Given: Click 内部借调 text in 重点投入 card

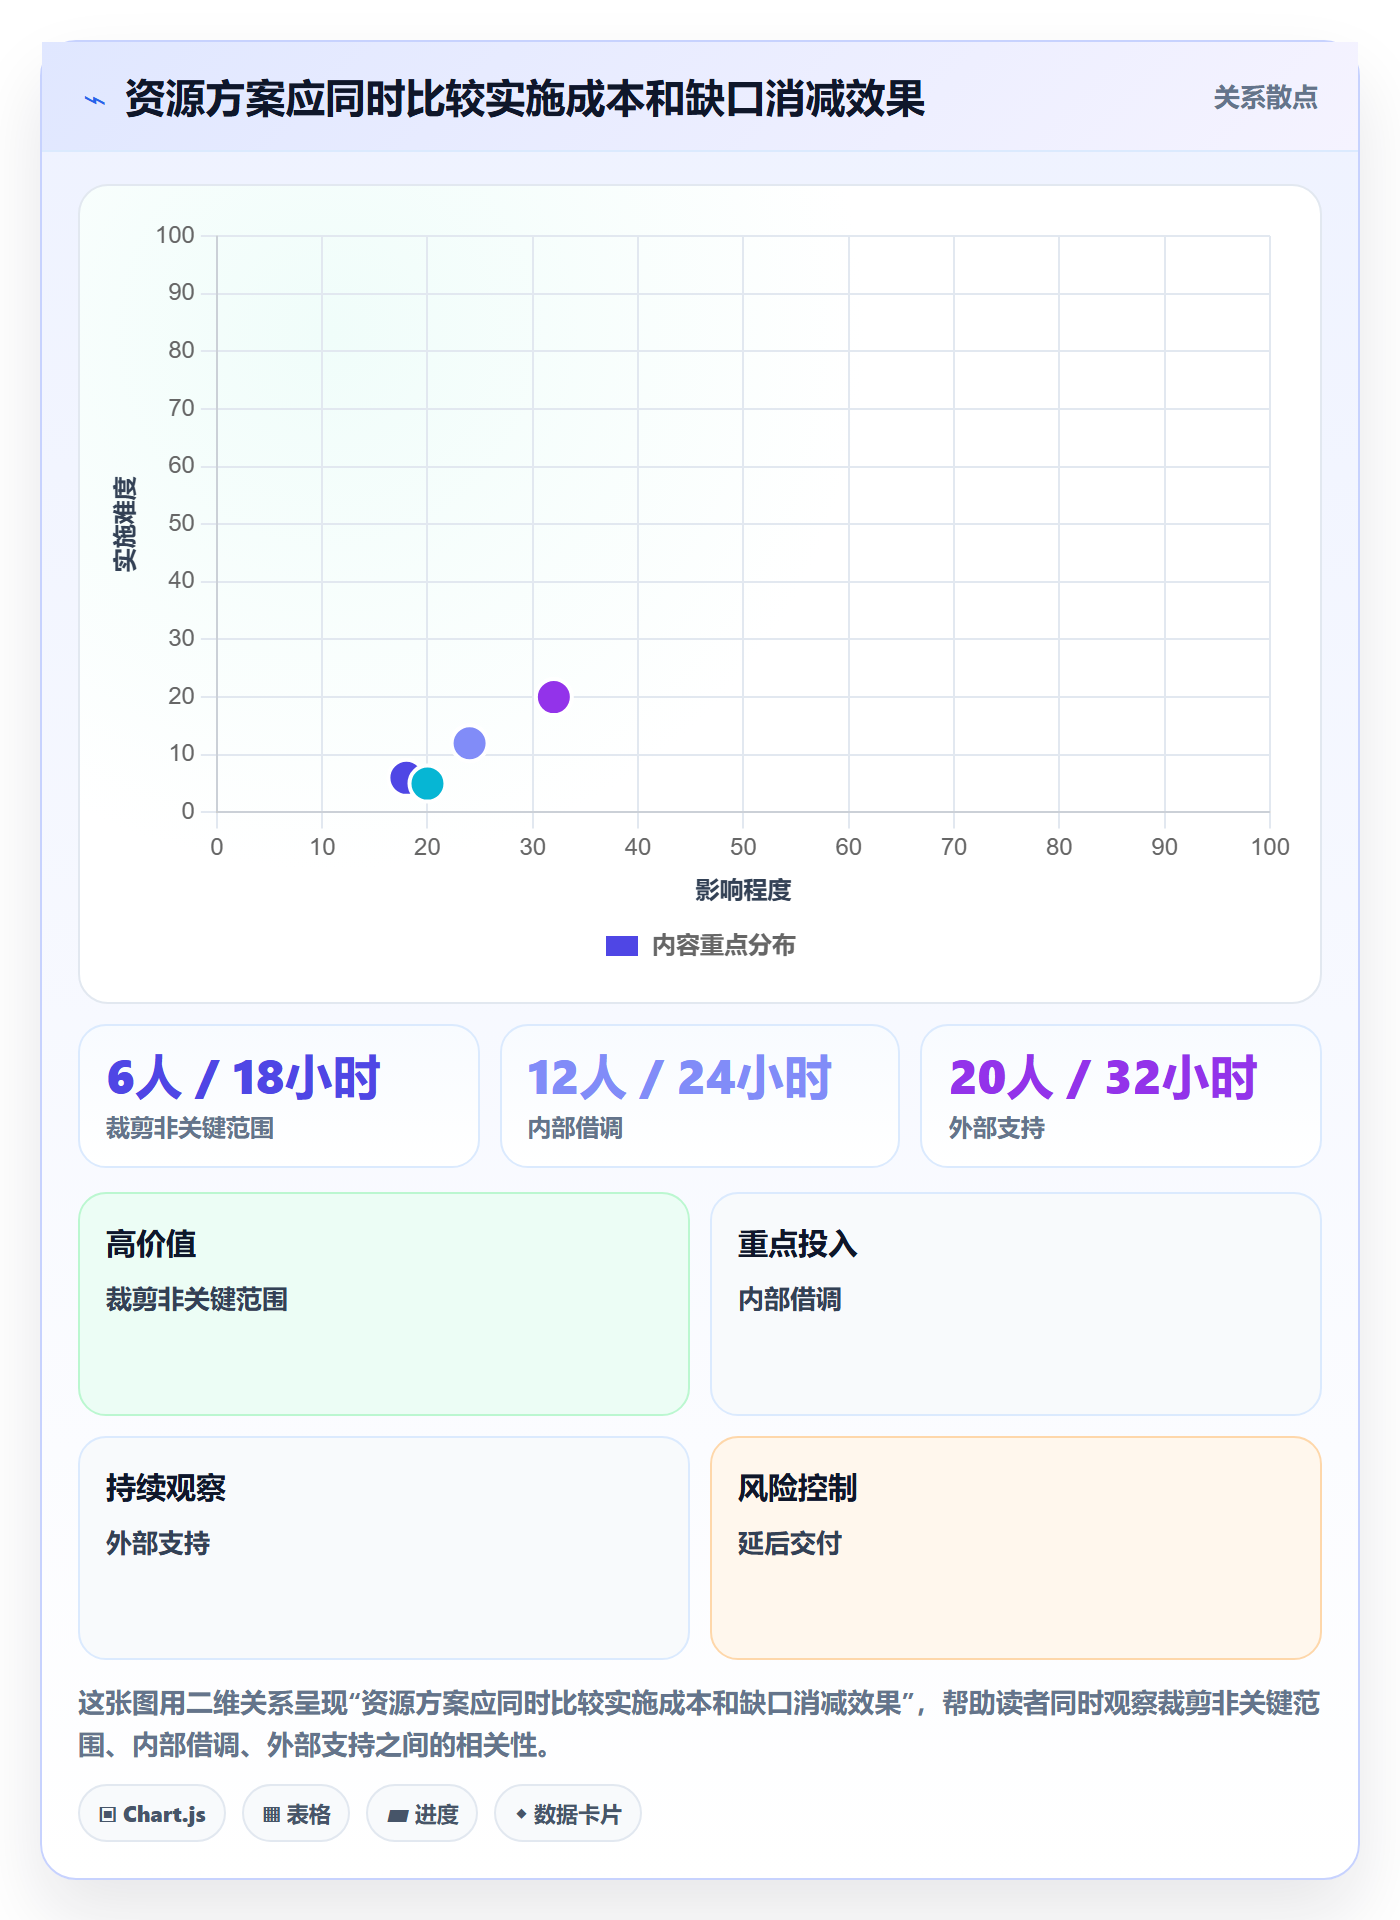Looking at the screenshot, I should [x=790, y=1300].
